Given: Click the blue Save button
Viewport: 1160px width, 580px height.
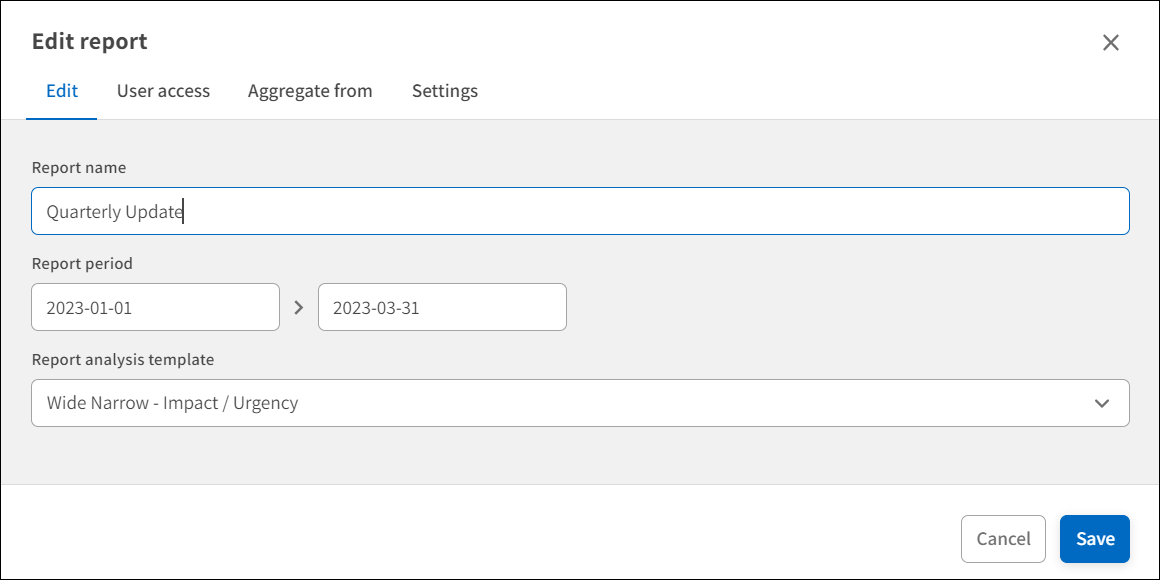Looking at the screenshot, I should (1094, 538).
